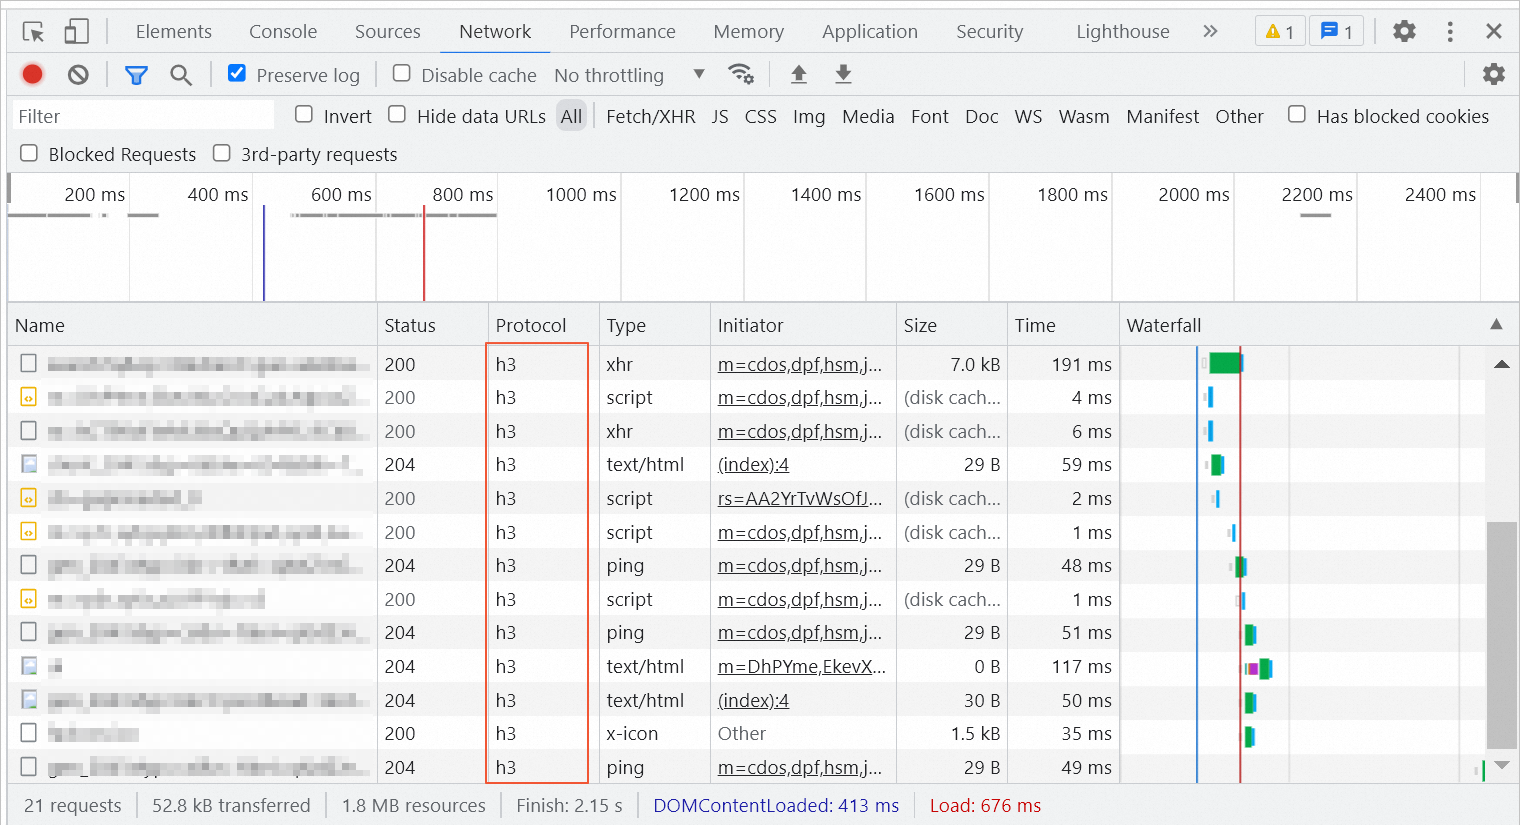Click the red record network log button
The image size is (1520, 825).
point(32,74)
